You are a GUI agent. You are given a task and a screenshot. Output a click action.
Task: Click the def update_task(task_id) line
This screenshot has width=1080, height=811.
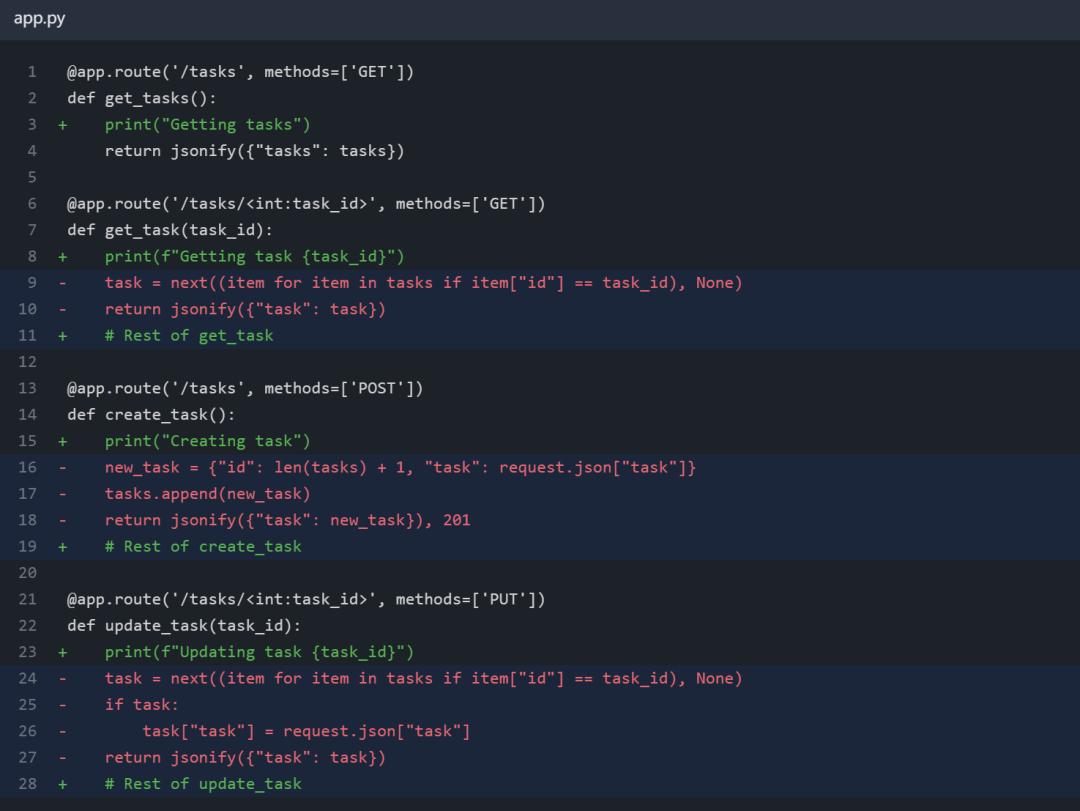(x=183, y=626)
